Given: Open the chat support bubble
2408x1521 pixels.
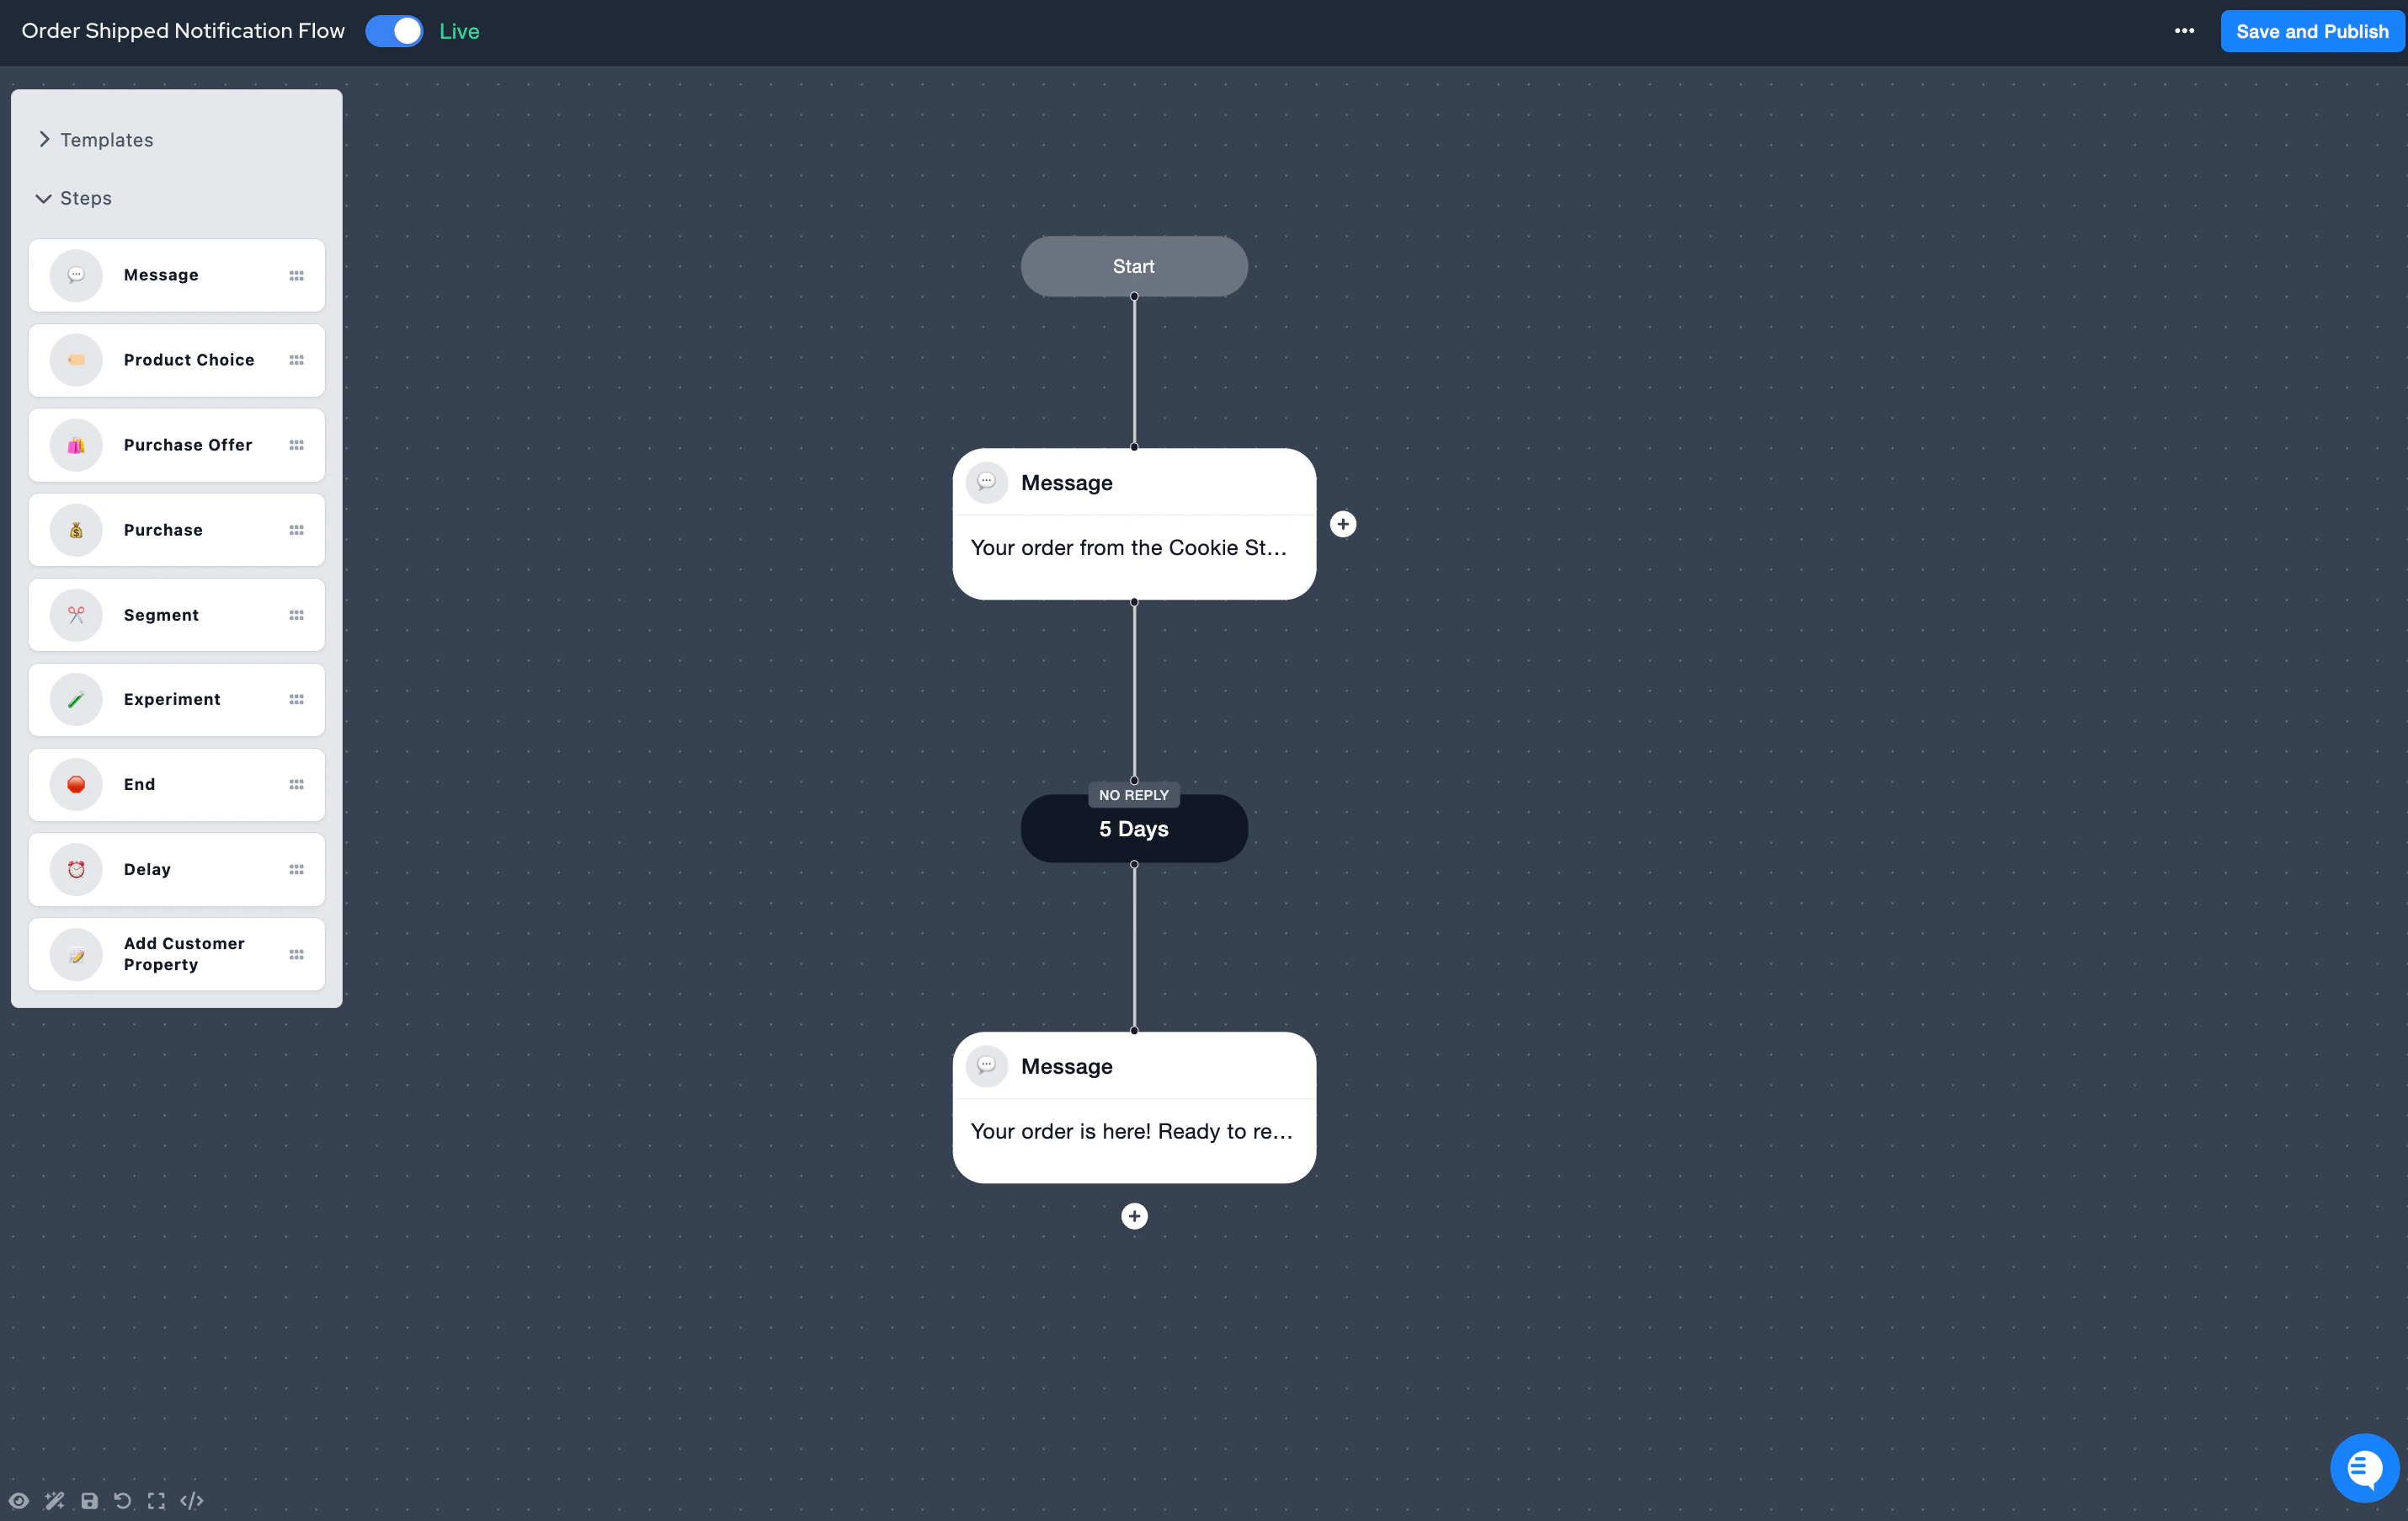Looking at the screenshot, I should (x=2363, y=1467).
